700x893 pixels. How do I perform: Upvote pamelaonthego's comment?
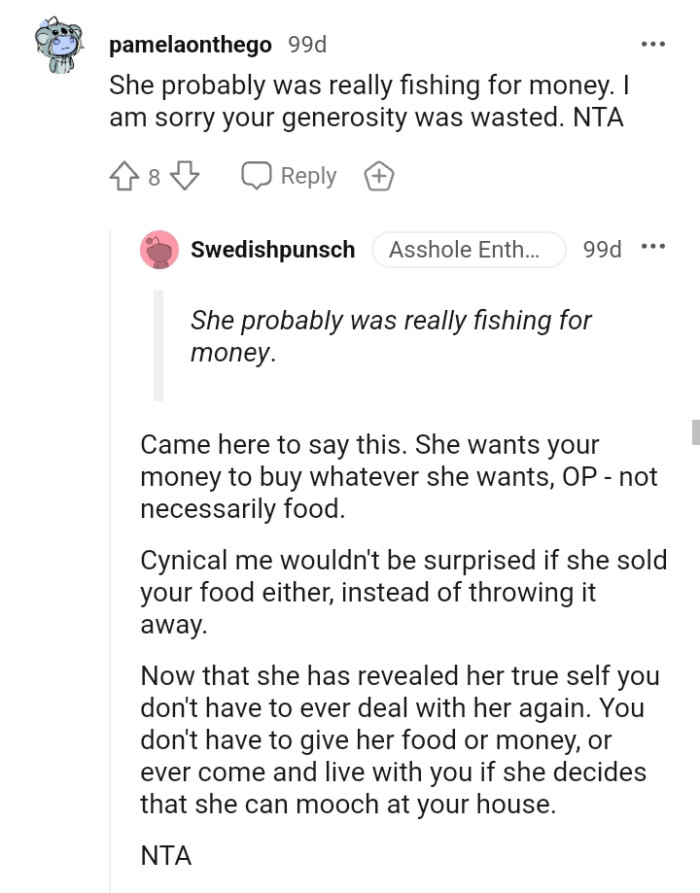click(122, 175)
